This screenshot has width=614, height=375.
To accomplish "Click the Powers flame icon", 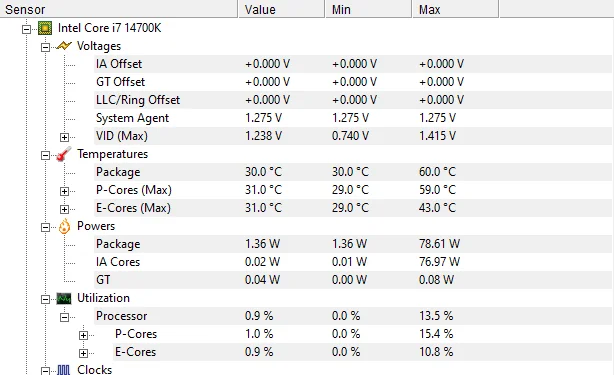I will [x=64, y=226].
